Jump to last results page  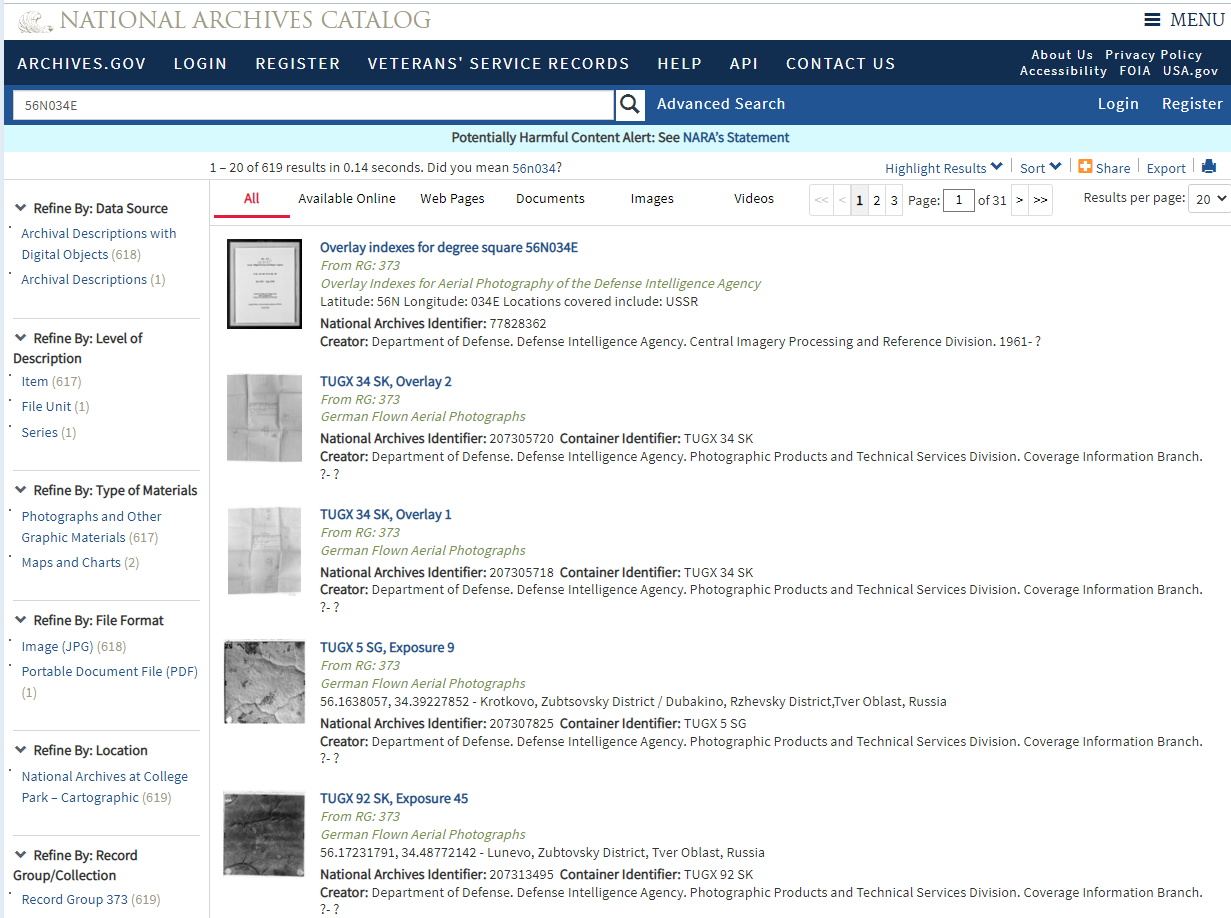[1040, 200]
